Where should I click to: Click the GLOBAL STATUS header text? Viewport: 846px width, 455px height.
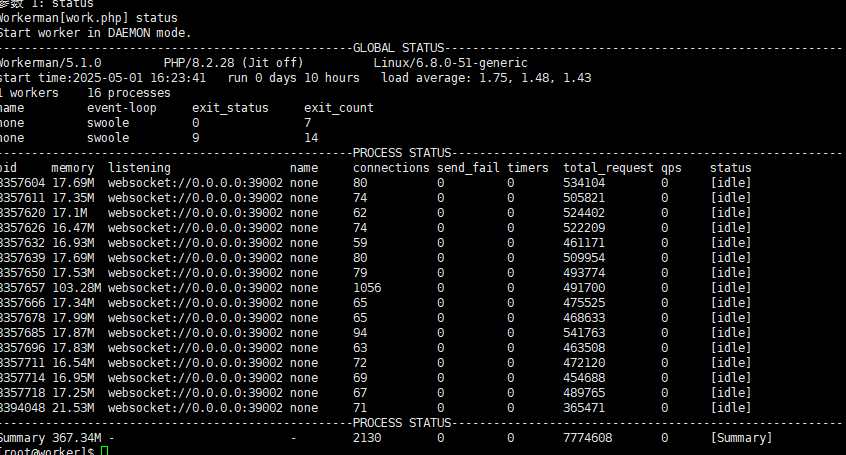[x=398, y=48]
